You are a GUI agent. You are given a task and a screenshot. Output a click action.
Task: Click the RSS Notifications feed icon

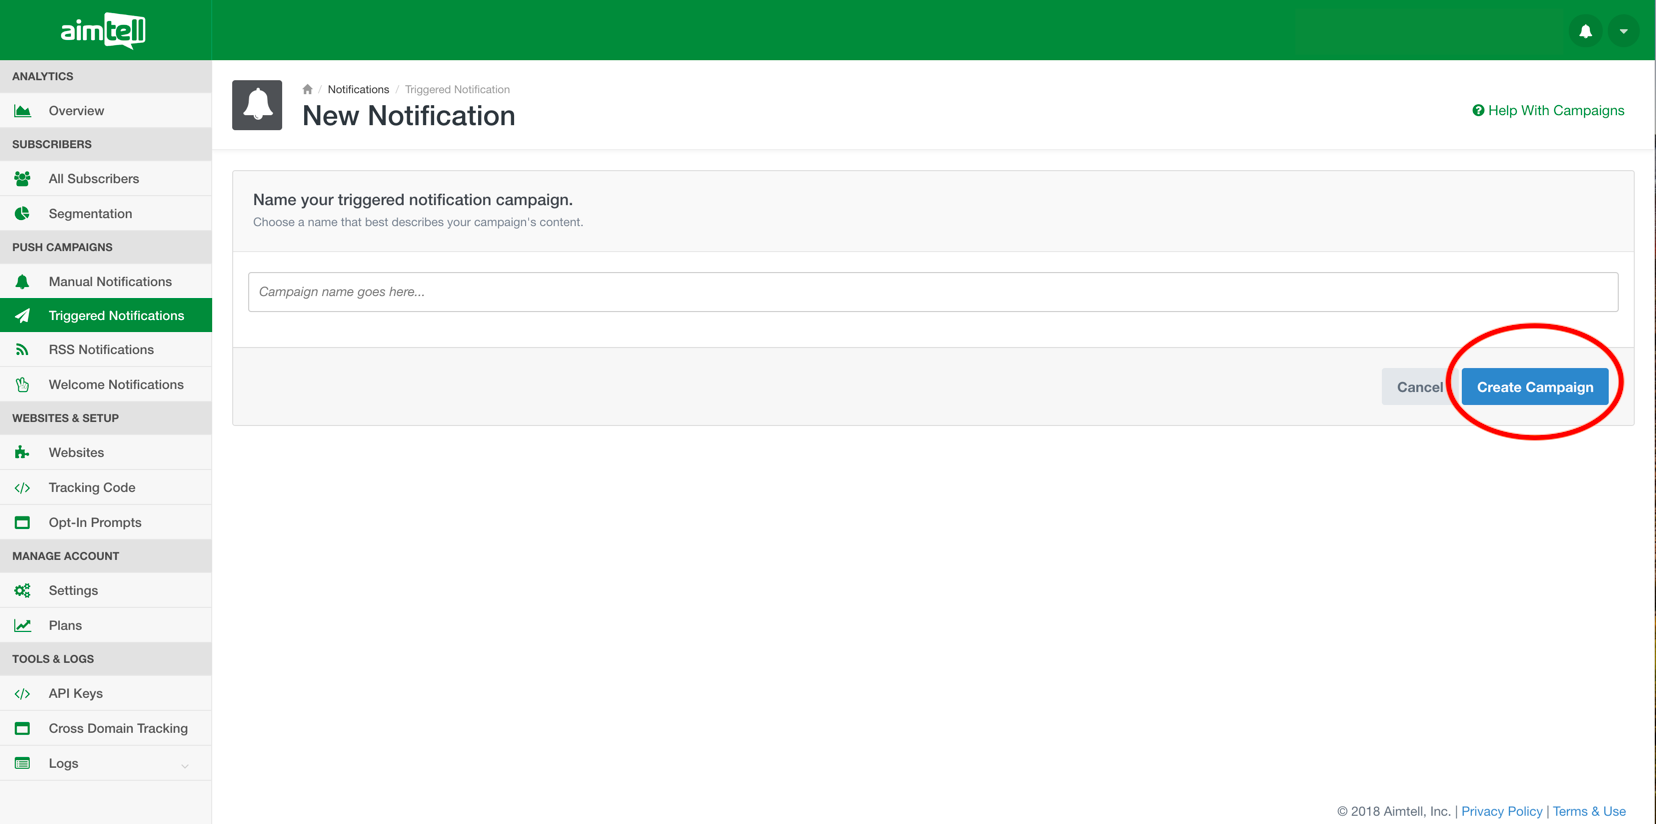(22, 350)
